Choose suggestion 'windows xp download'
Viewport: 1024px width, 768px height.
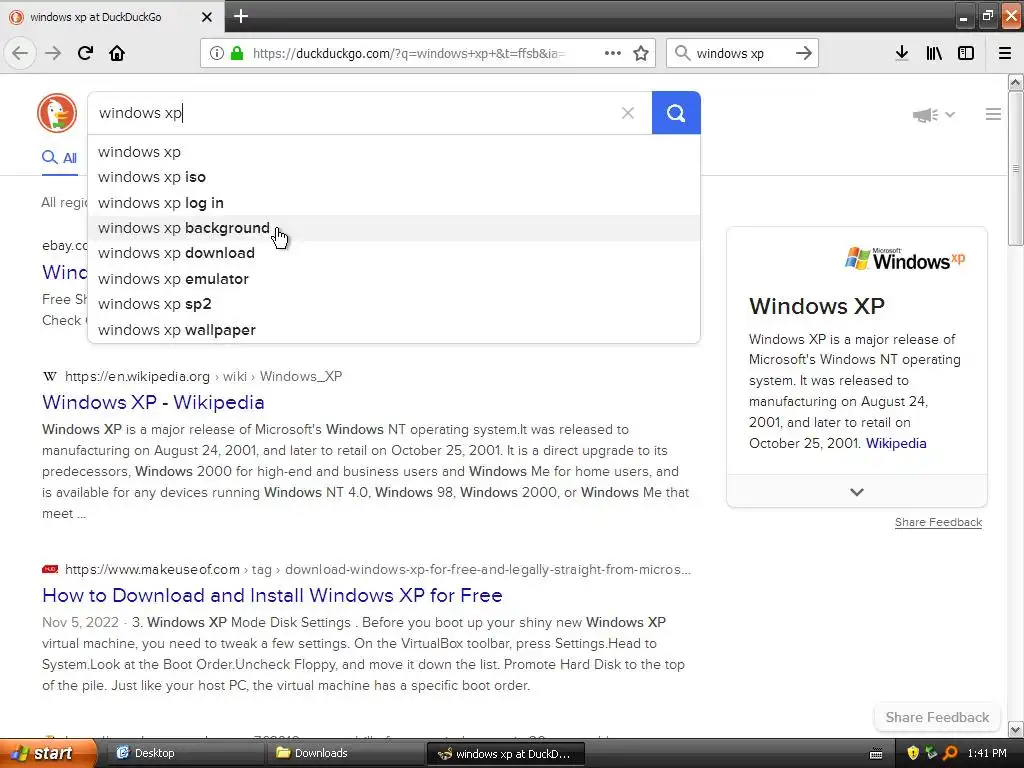[x=394, y=253]
